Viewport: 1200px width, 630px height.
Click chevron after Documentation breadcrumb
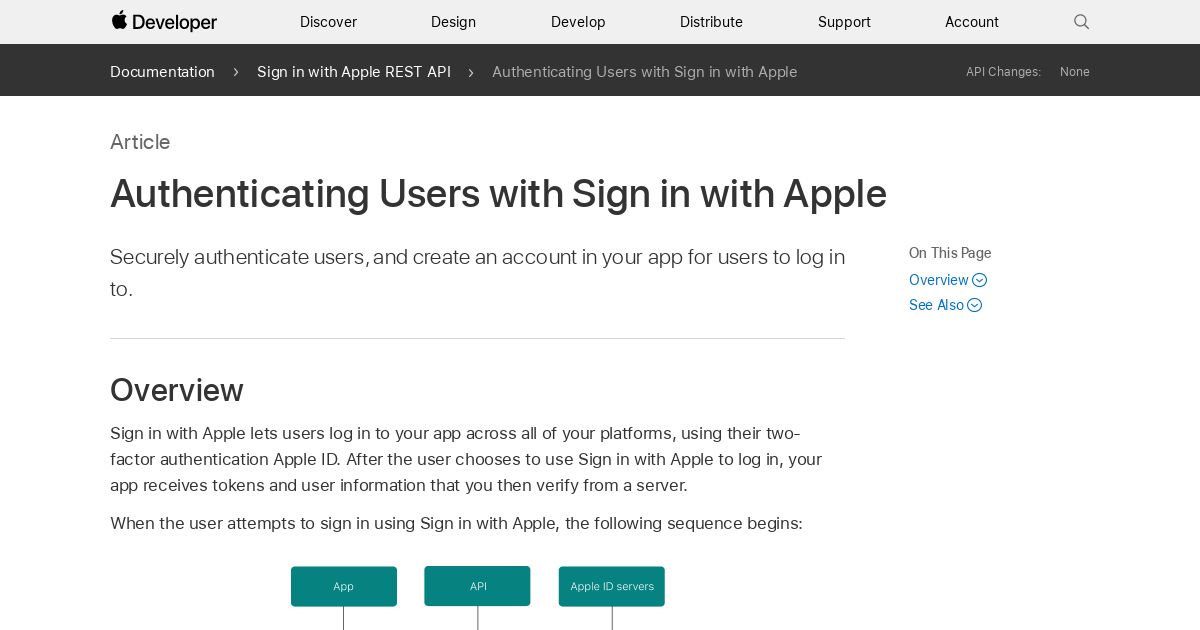pyautogui.click(x=236, y=72)
